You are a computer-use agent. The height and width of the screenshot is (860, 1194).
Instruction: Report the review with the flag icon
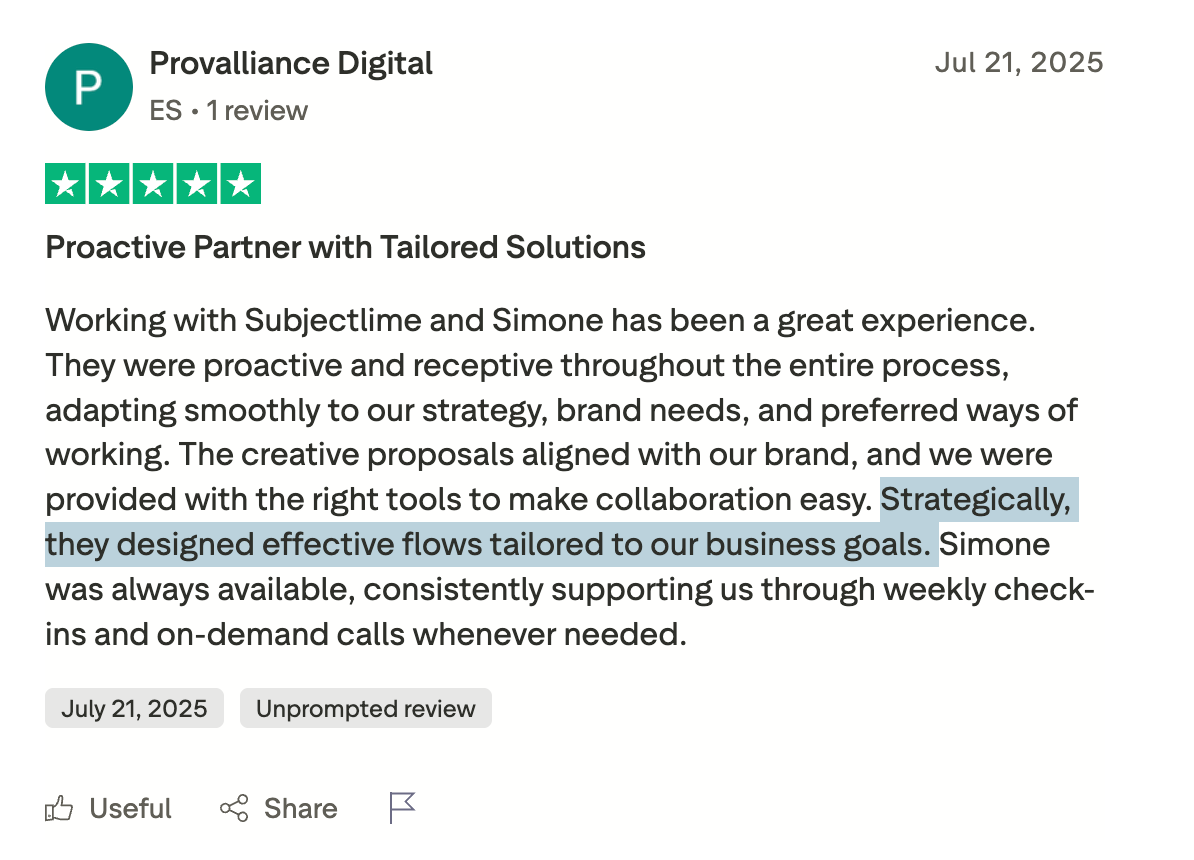tap(402, 808)
